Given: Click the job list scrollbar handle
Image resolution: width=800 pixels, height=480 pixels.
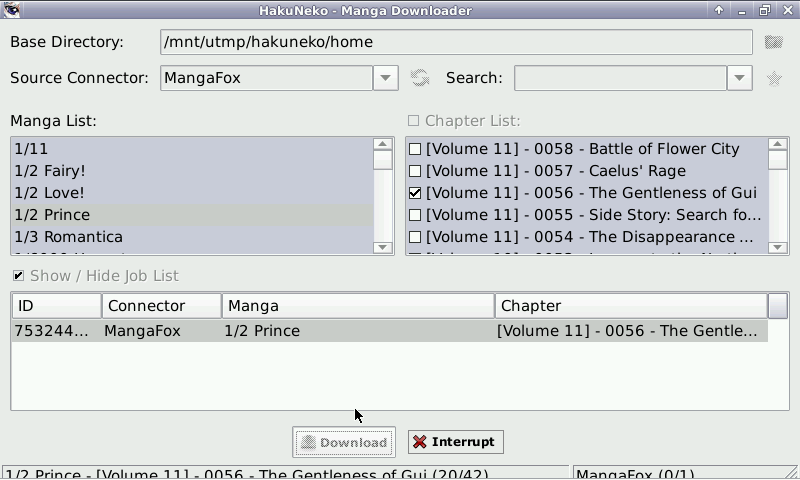Looking at the screenshot, I should pos(778,306).
